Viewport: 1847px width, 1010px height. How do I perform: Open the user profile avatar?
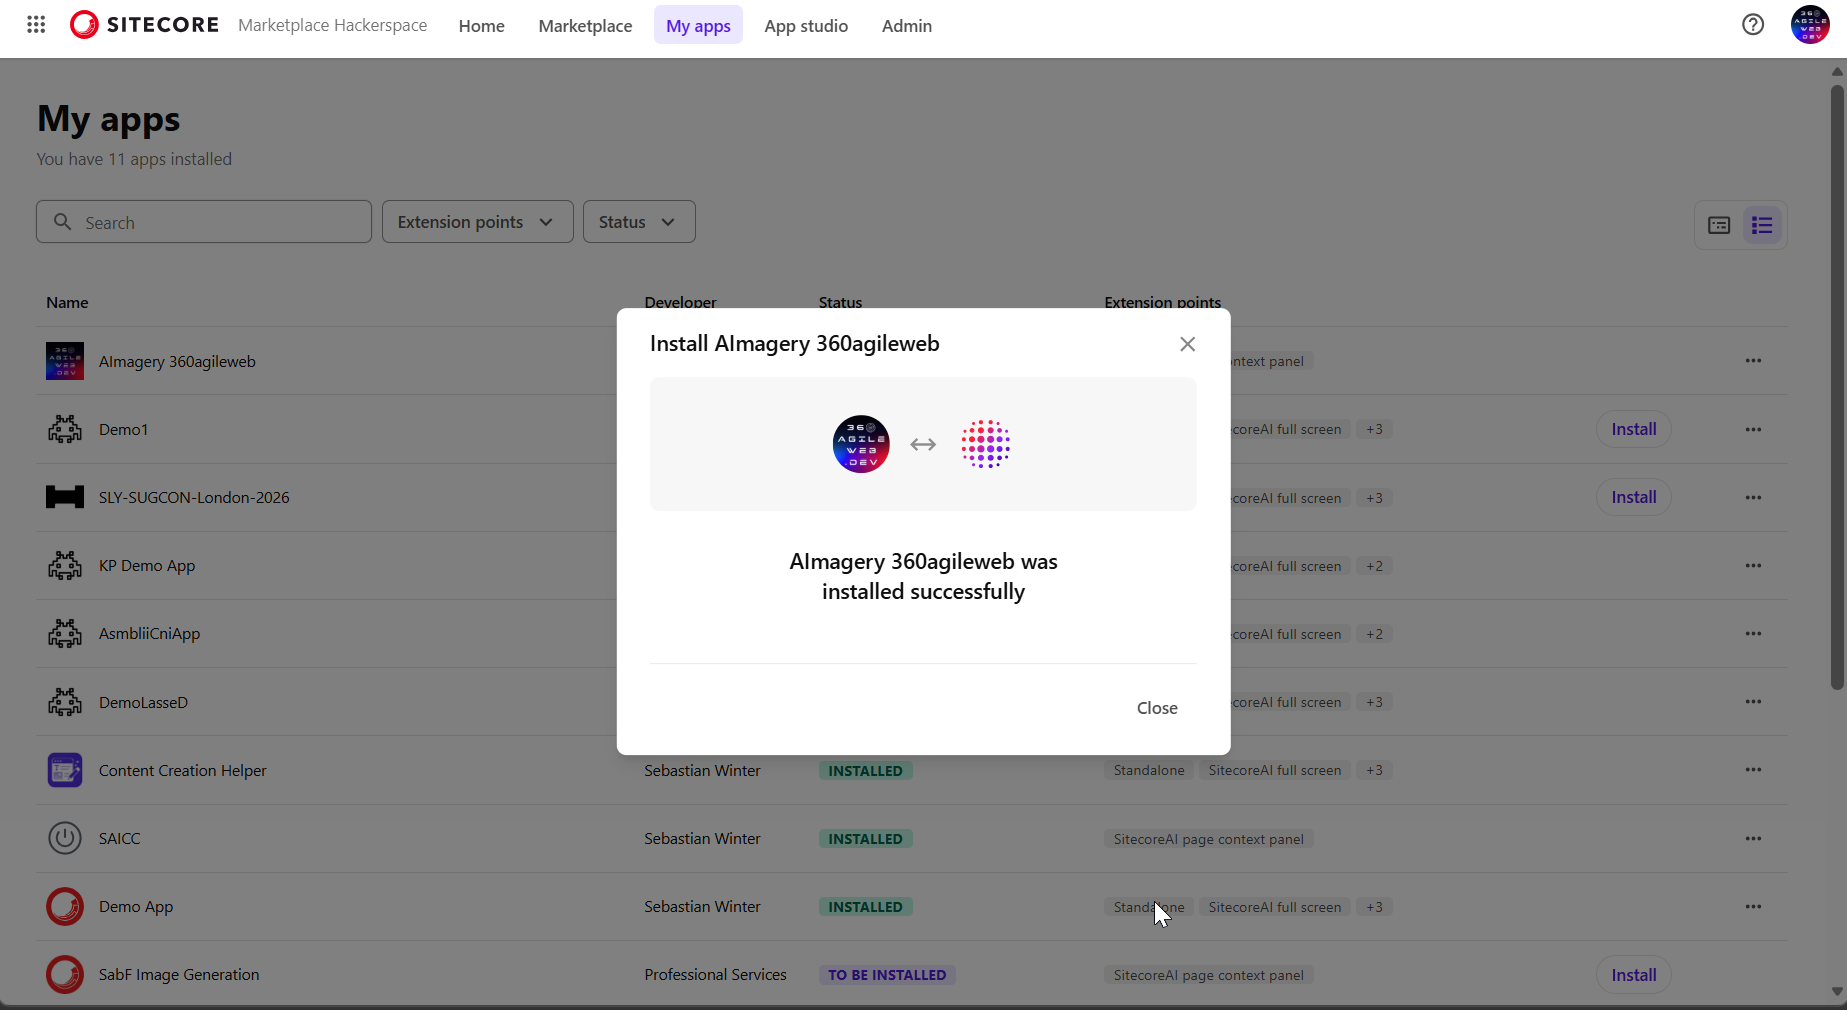tap(1809, 25)
